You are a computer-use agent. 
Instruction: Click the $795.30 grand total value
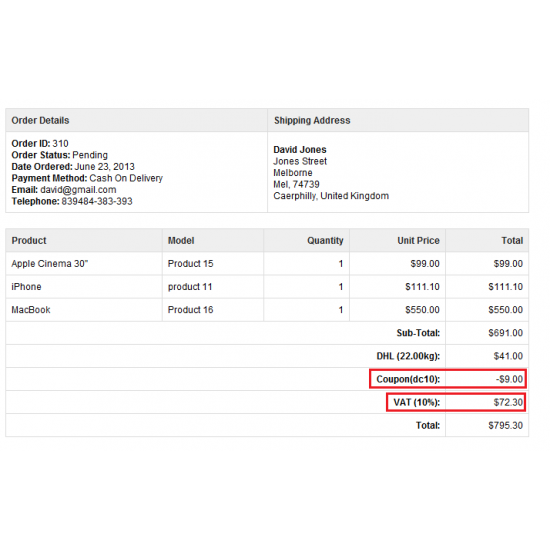tap(506, 425)
